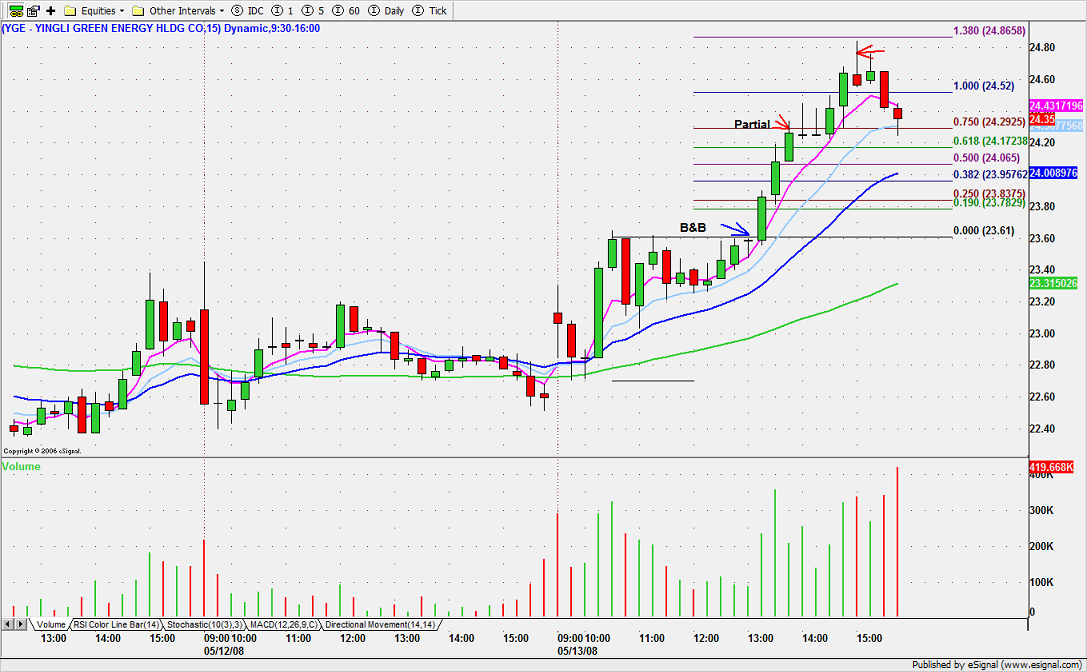
Task: Switch to the 1 minute interval
Action: [x=283, y=10]
